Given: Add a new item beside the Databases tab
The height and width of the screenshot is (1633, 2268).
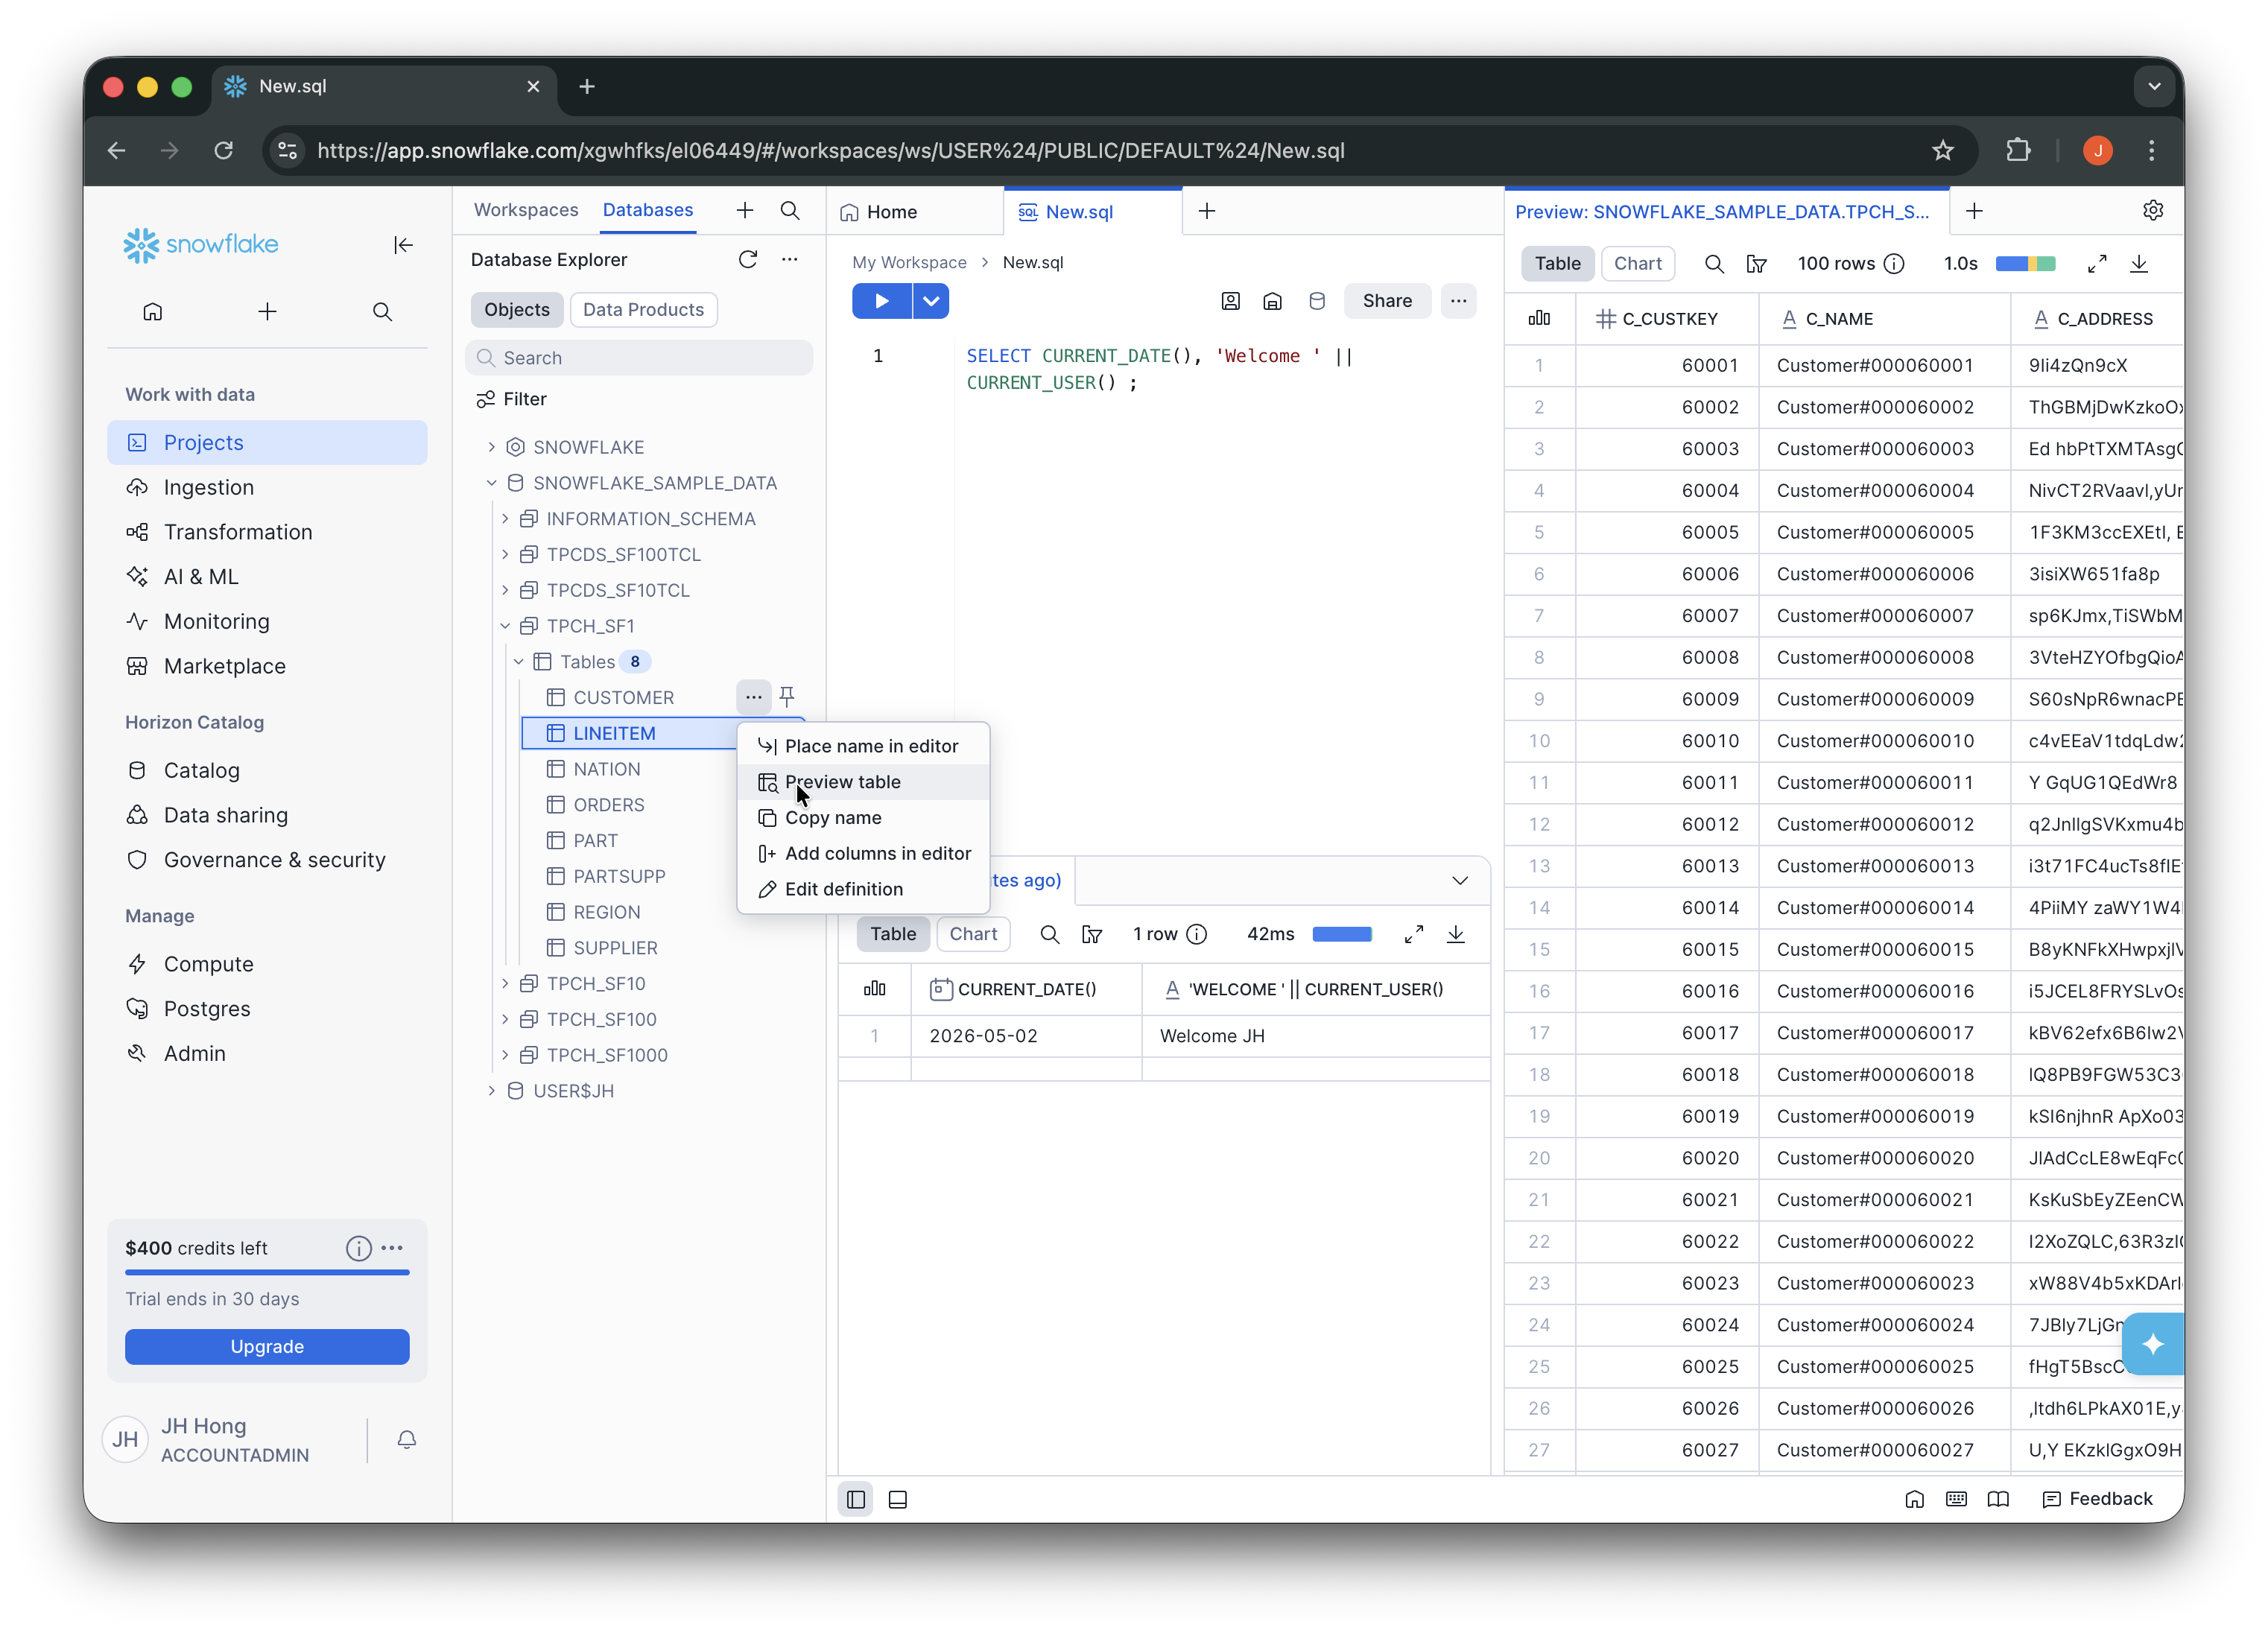Looking at the screenshot, I should 745,210.
